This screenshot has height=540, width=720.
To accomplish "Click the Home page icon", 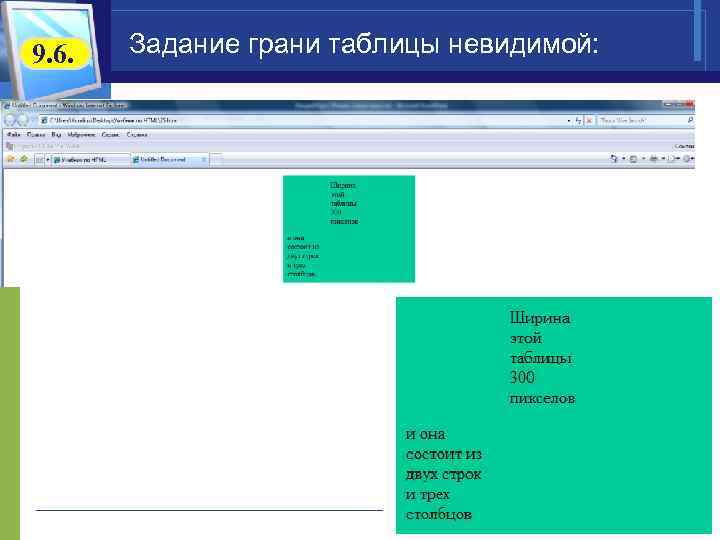I will (614, 159).
